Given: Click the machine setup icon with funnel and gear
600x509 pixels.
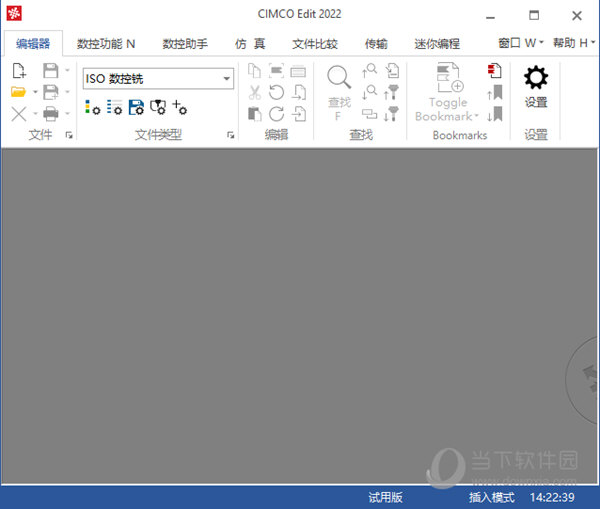Looking at the screenshot, I should 158,108.
